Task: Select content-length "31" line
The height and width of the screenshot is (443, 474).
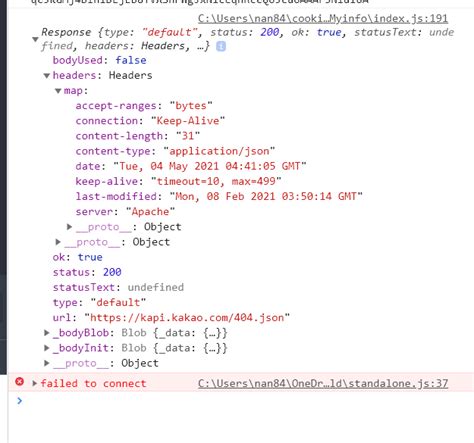Action: 138,136
